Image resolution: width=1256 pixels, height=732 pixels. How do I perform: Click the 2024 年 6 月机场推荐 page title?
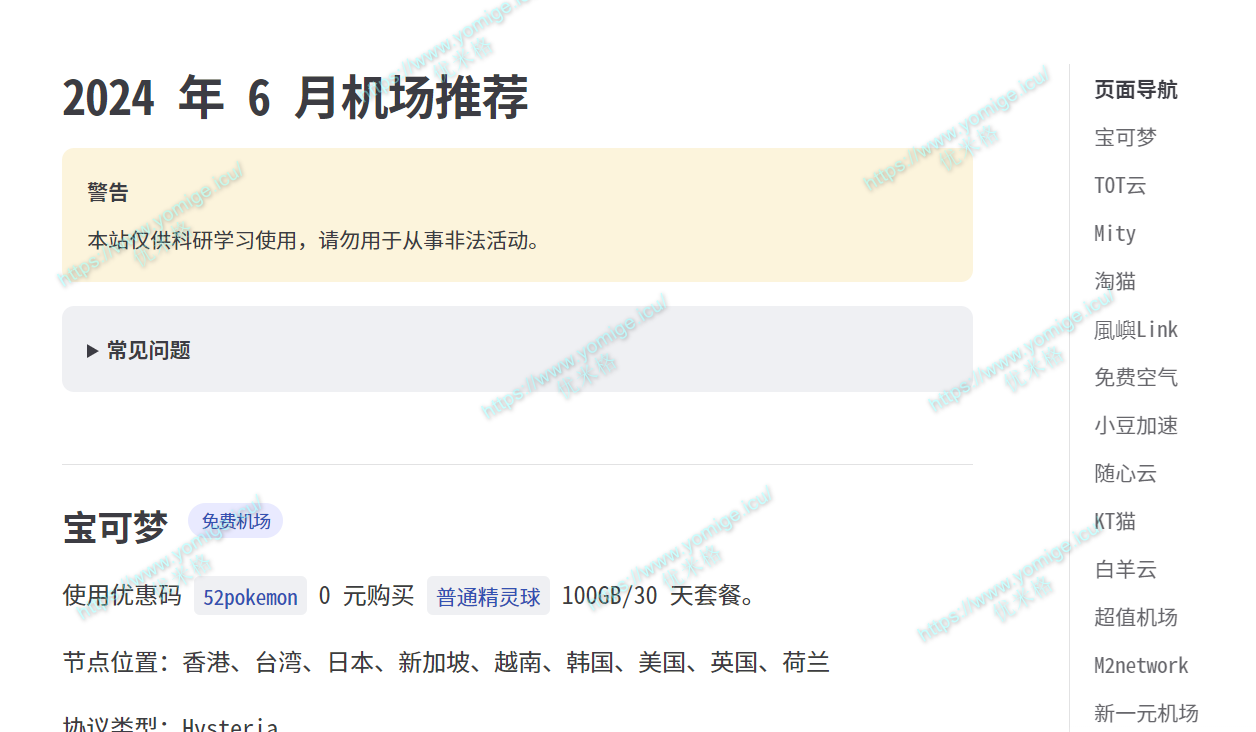[x=295, y=99]
